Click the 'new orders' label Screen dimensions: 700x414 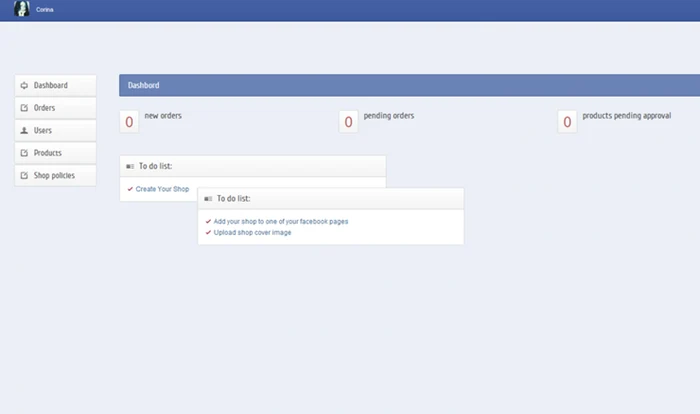[x=163, y=116]
